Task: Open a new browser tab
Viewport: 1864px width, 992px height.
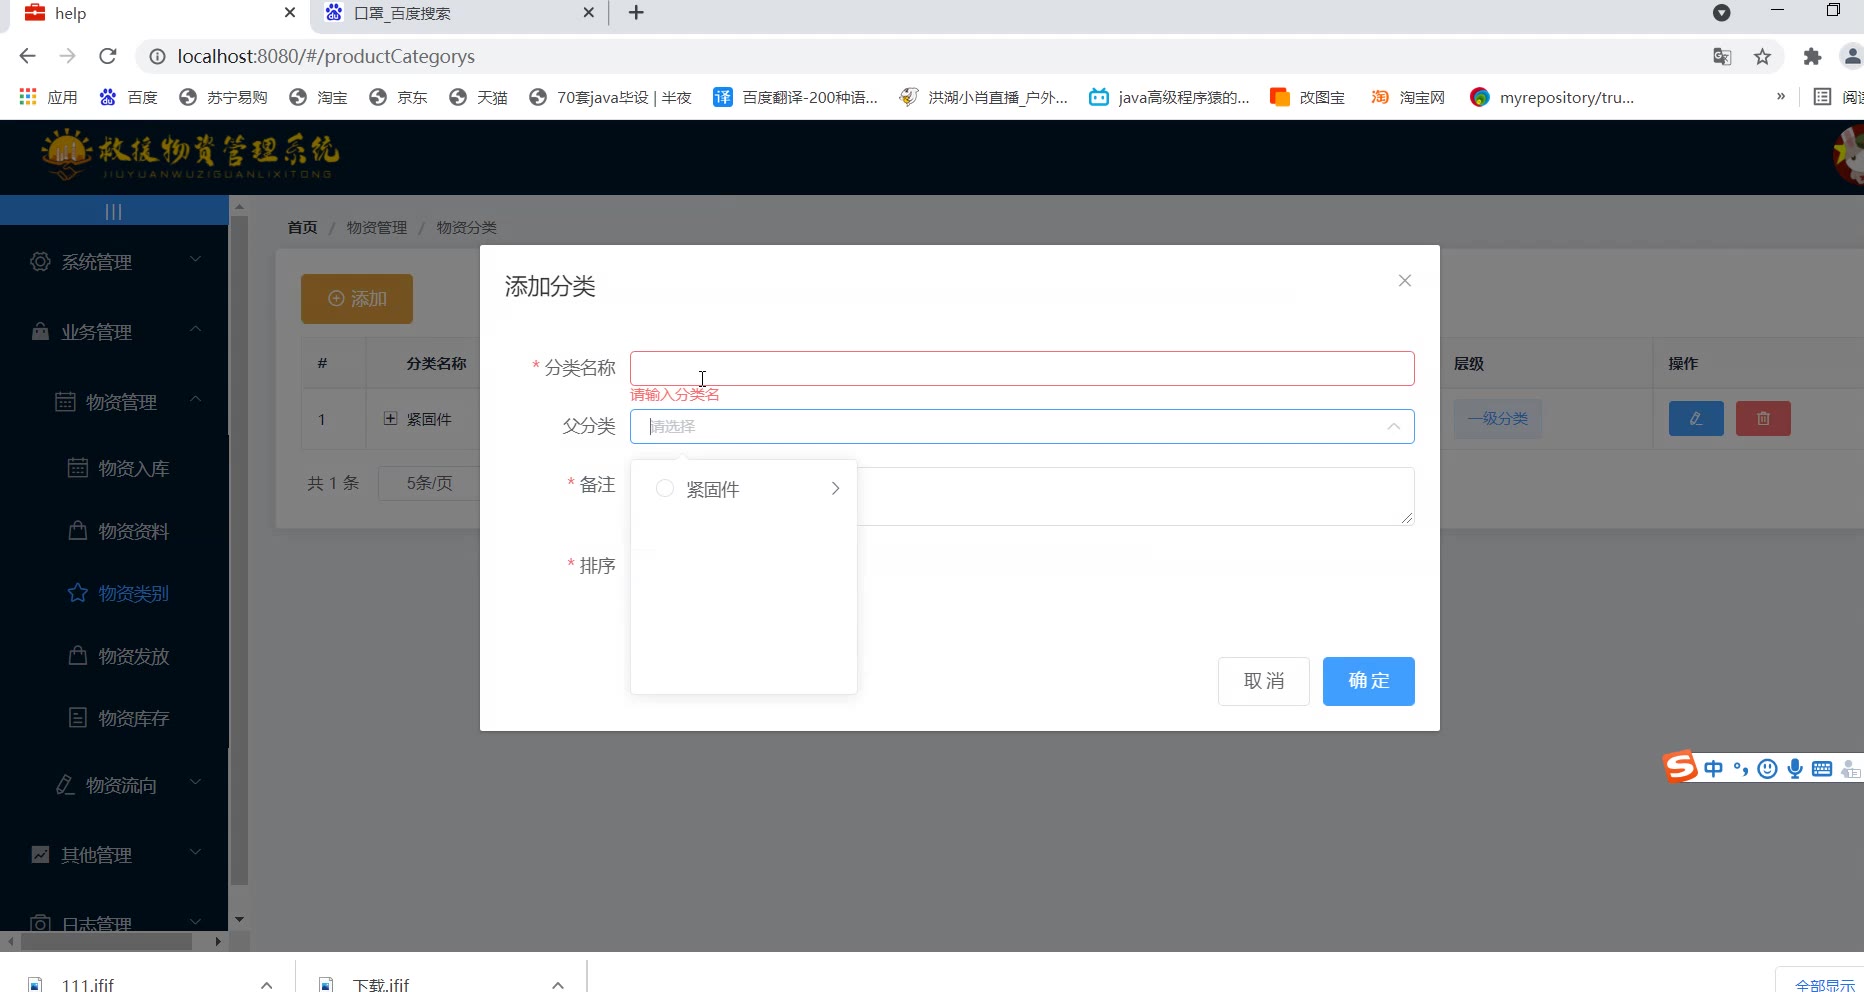Action: 636,13
